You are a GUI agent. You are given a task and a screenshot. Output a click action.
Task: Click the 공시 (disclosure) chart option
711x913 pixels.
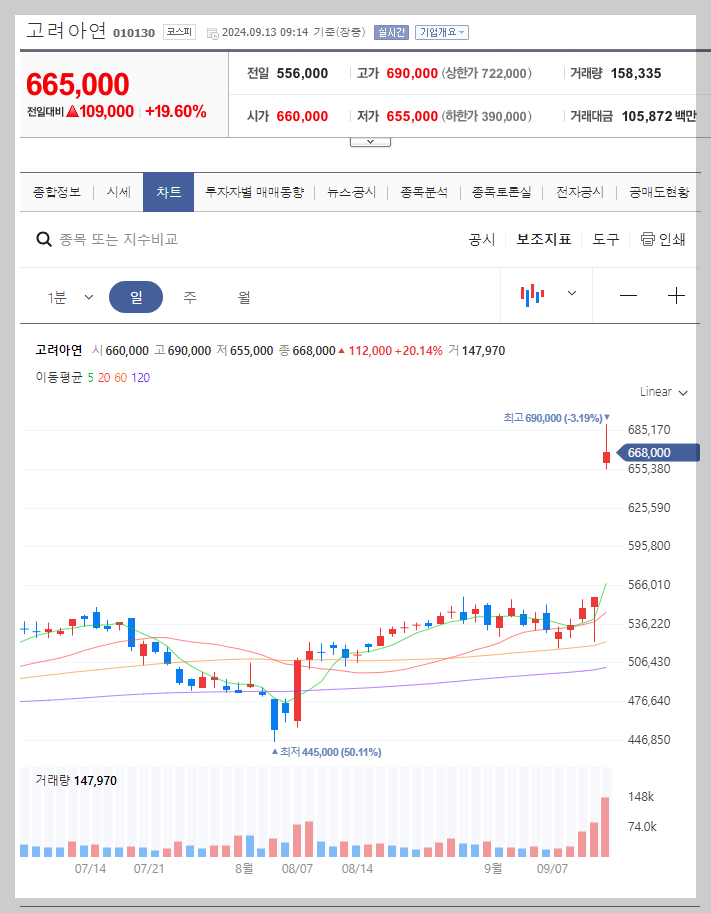(481, 240)
